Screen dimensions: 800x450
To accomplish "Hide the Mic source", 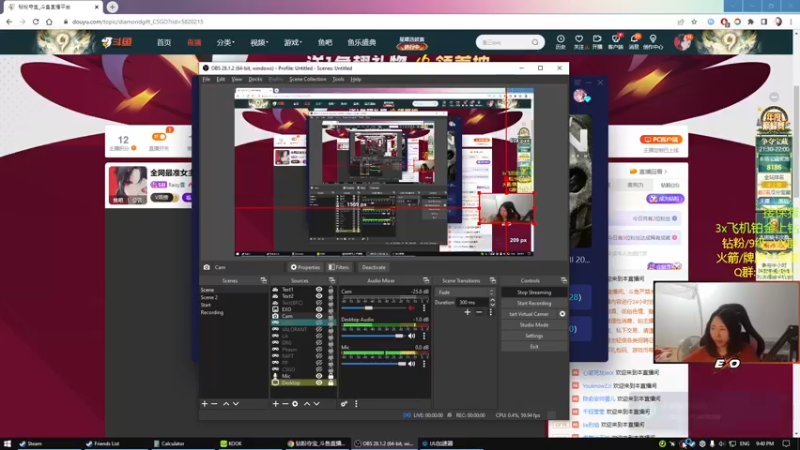I will (x=319, y=376).
